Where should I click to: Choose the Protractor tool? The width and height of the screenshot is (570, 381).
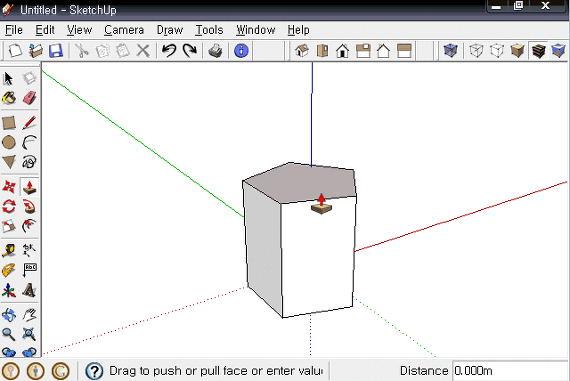click(9, 270)
